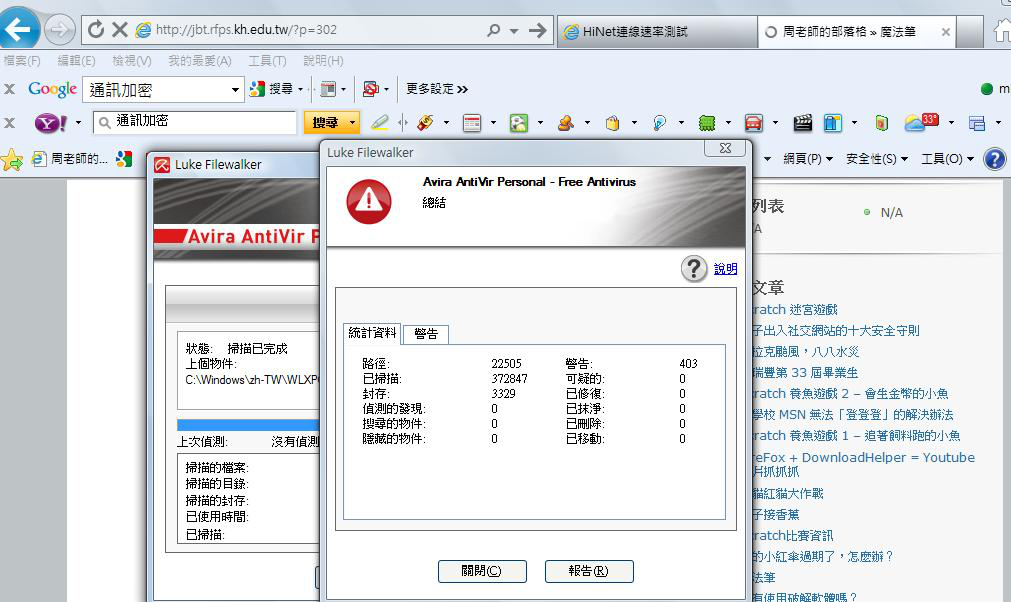This screenshot has width=1011, height=602.
Task: Click the Yahoo toolbar search input field
Action: tap(194, 122)
